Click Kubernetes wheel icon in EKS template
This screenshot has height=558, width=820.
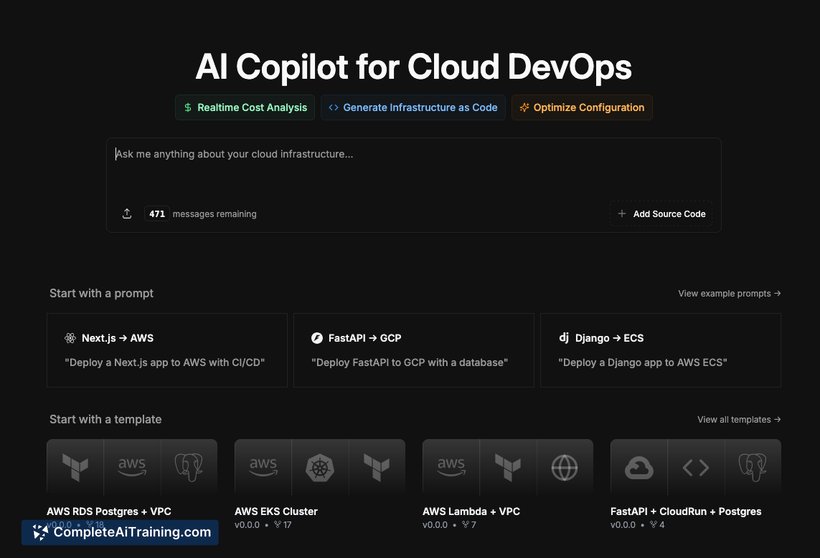click(x=320, y=467)
